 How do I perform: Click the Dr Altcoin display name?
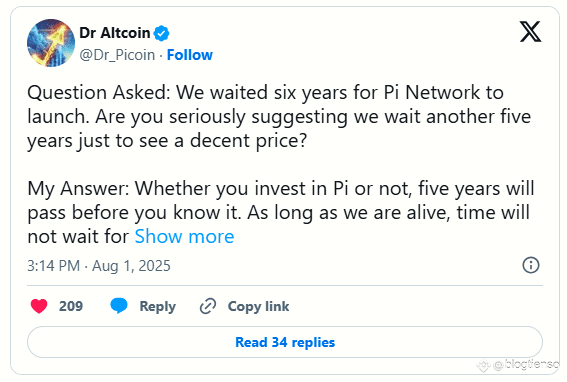pos(115,33)
